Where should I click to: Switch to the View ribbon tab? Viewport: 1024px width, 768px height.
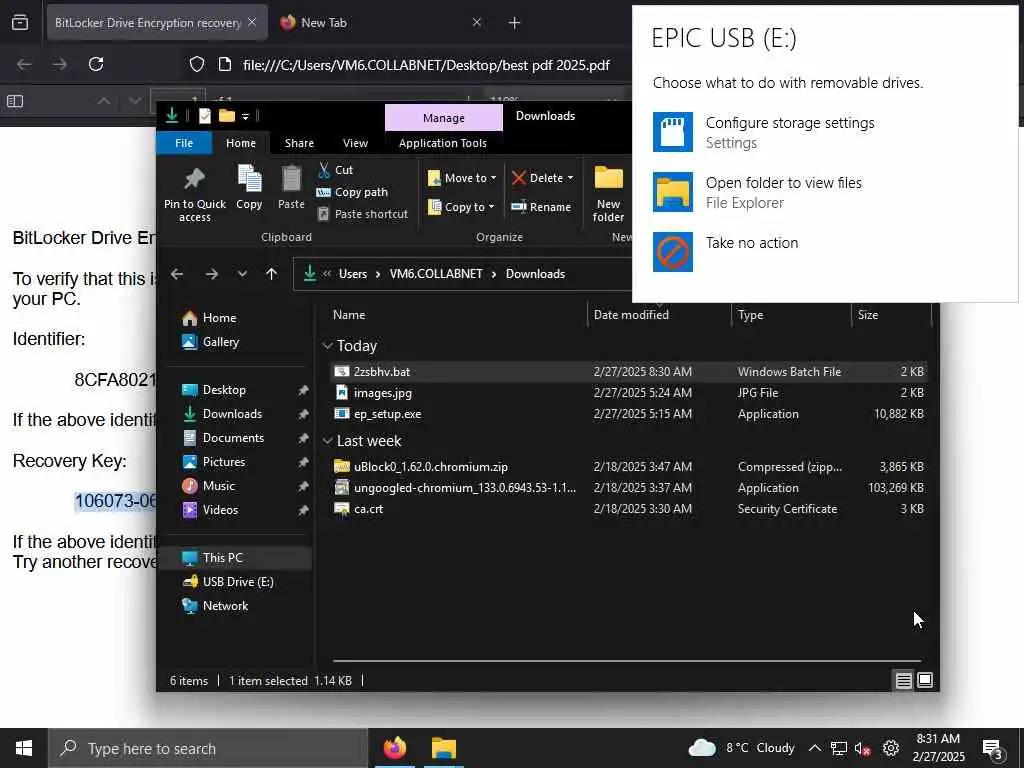pos(355,143)
